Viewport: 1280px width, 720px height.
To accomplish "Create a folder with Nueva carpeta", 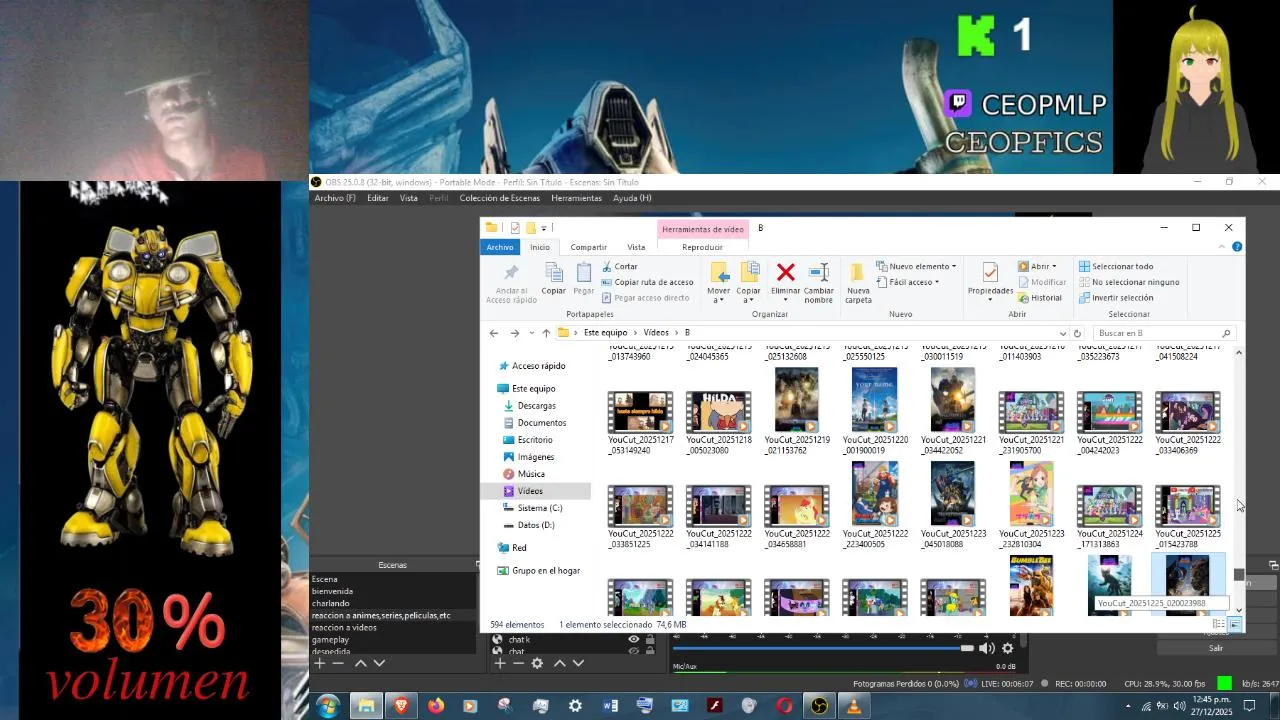I will point(858,283).
